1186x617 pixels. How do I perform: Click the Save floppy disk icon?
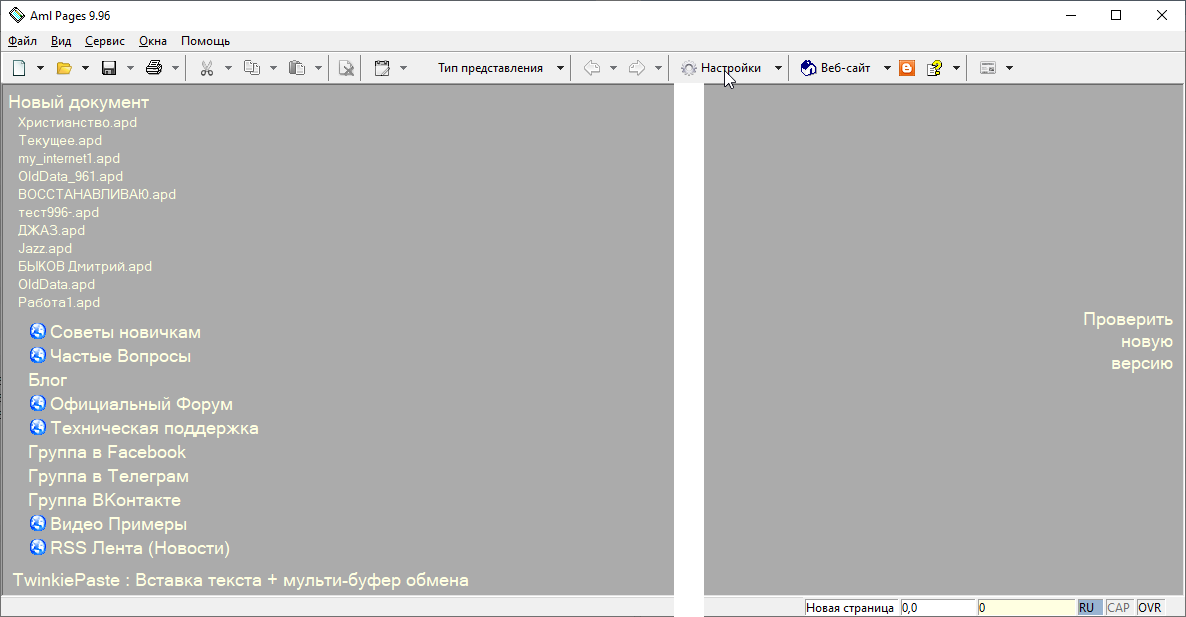point(109,68)
